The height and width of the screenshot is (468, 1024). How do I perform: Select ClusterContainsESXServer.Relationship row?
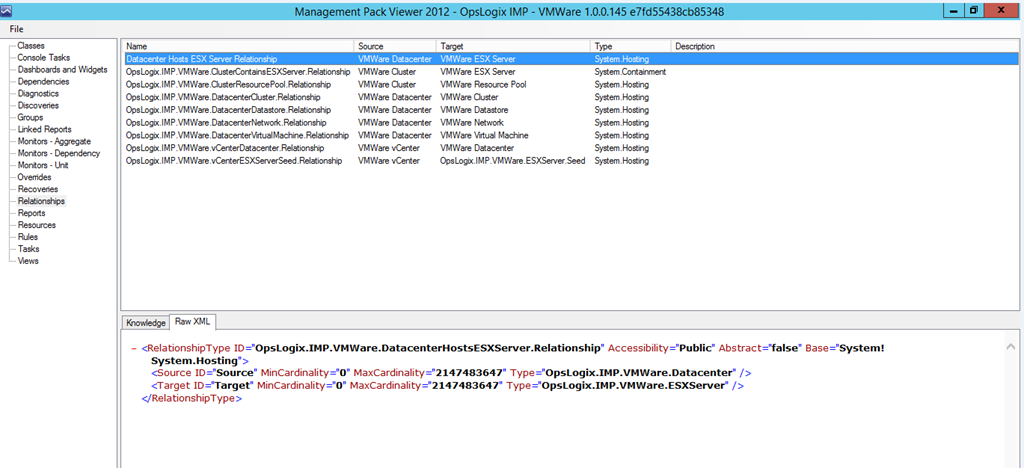point(237,72)
